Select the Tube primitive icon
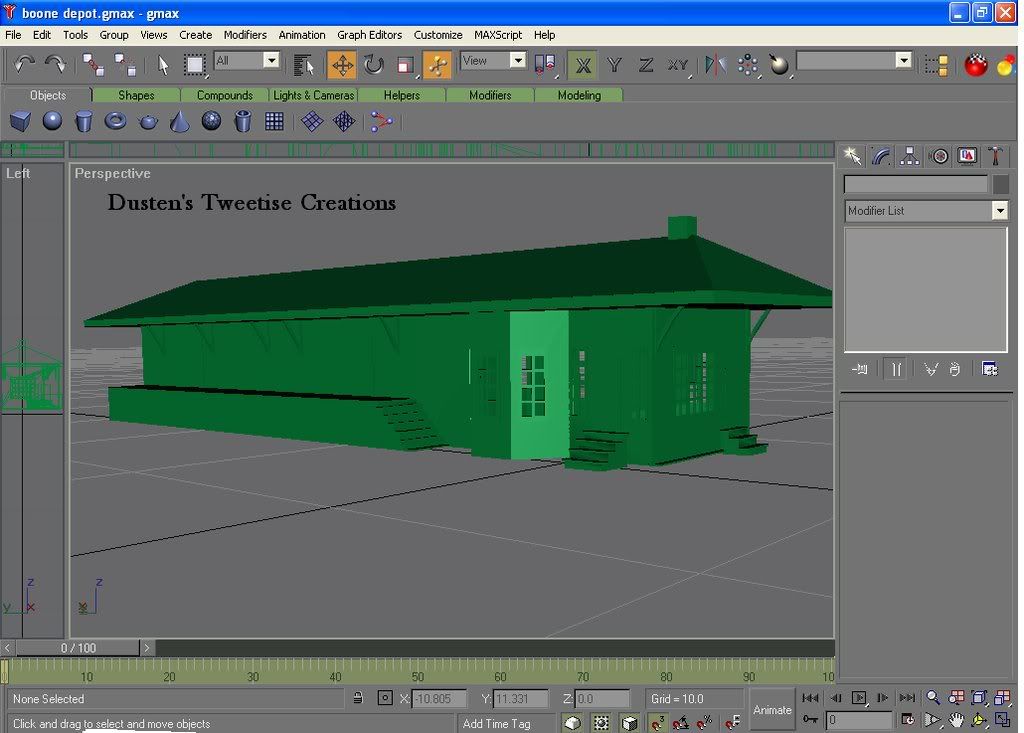This screenshot has height=733, width=1024. click(x=243, y=121)
